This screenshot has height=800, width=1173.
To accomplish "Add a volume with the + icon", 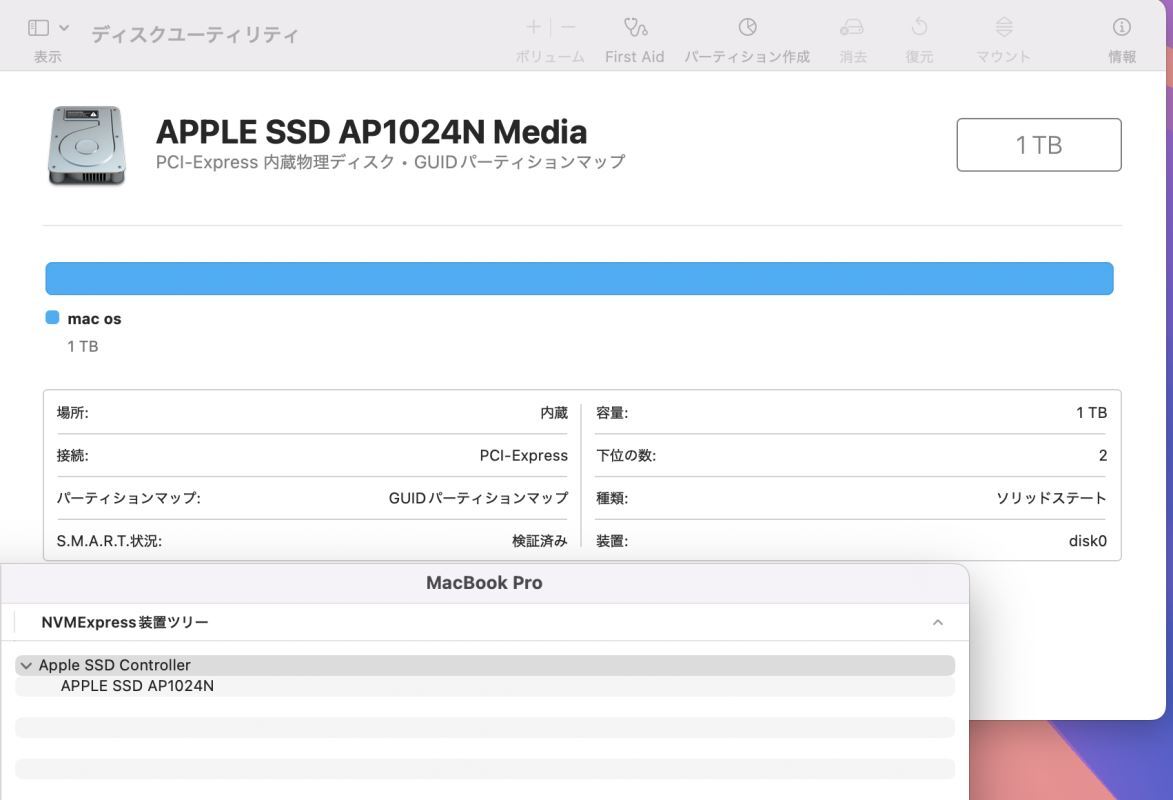I will pos(532,28).
